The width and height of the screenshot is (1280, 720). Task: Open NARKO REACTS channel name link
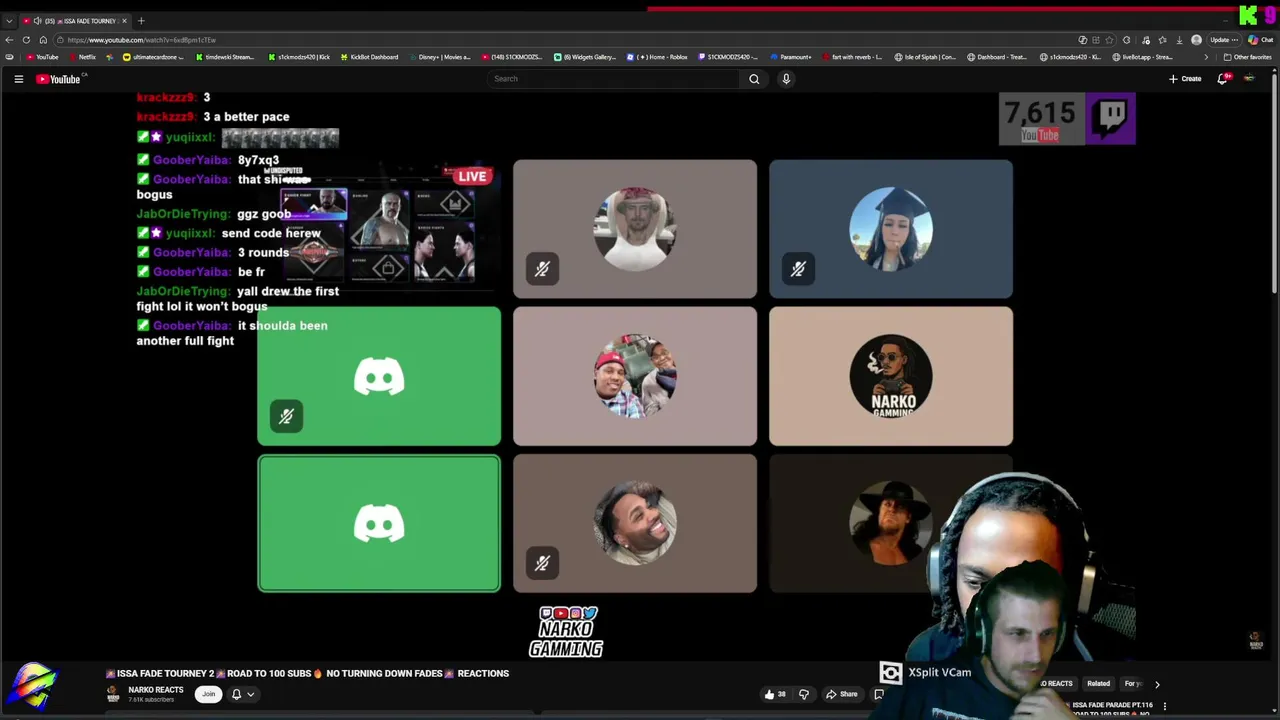(x=155, y=690)
